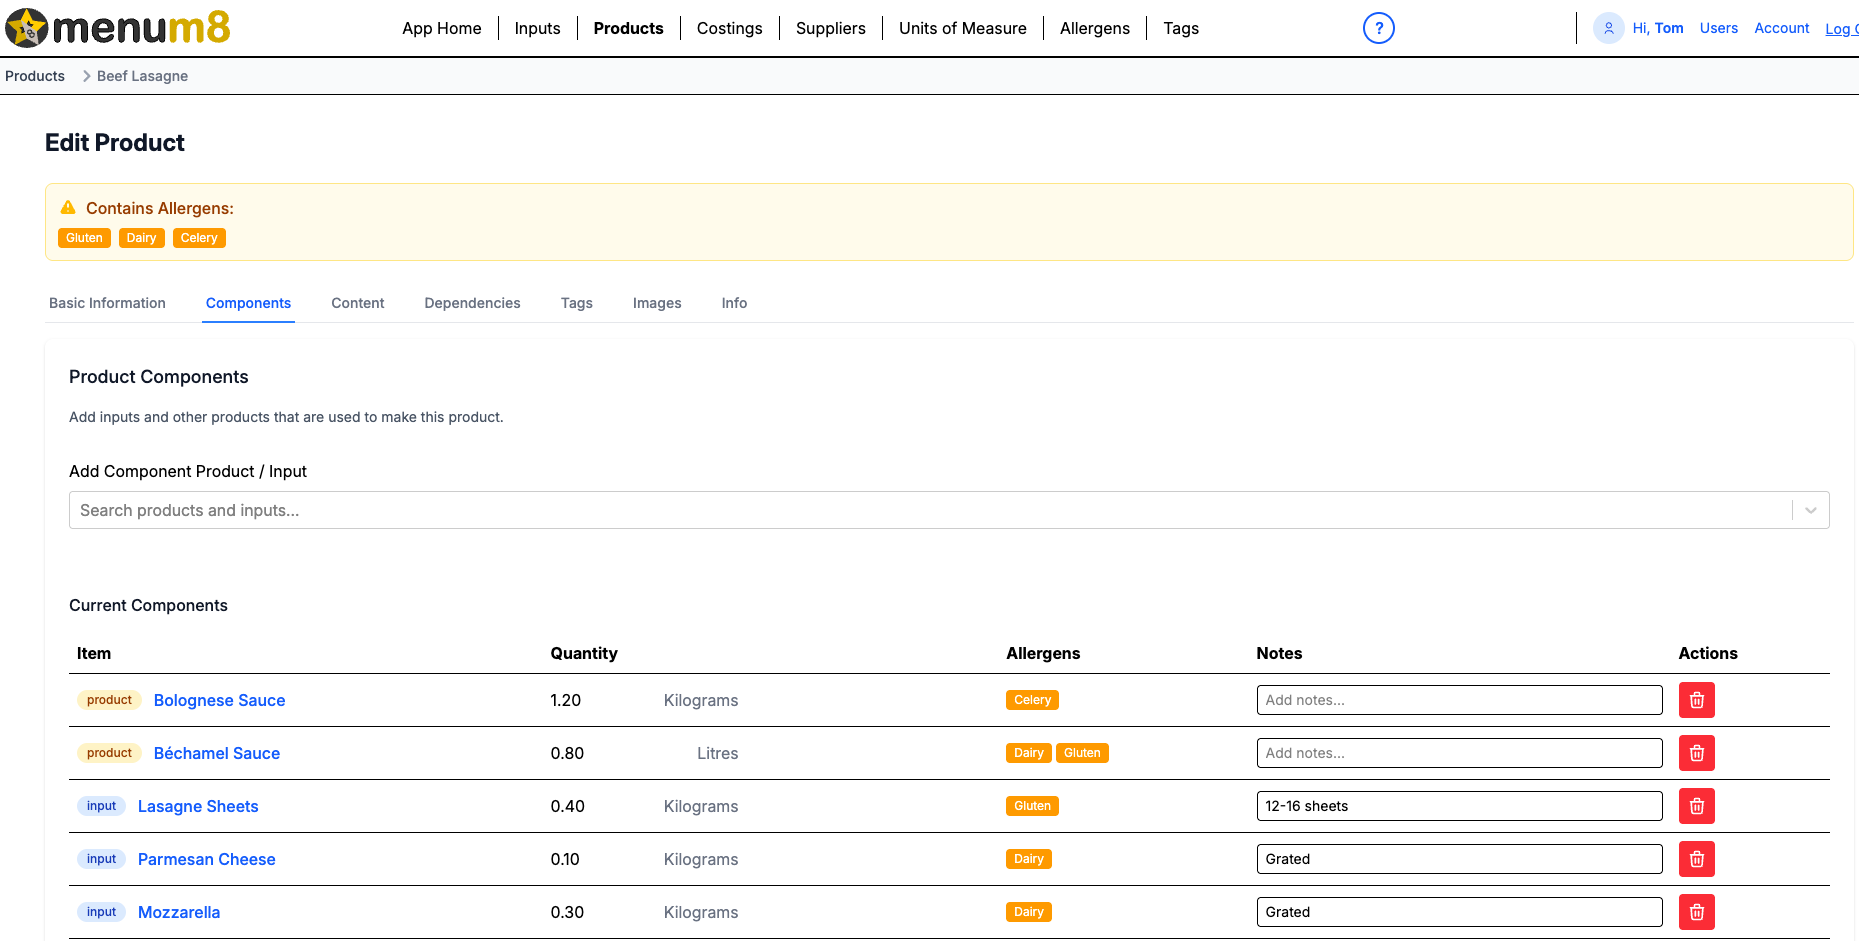Delete the Bolognese Sauce component
1859x941 pixels.
click(1696, 700)
